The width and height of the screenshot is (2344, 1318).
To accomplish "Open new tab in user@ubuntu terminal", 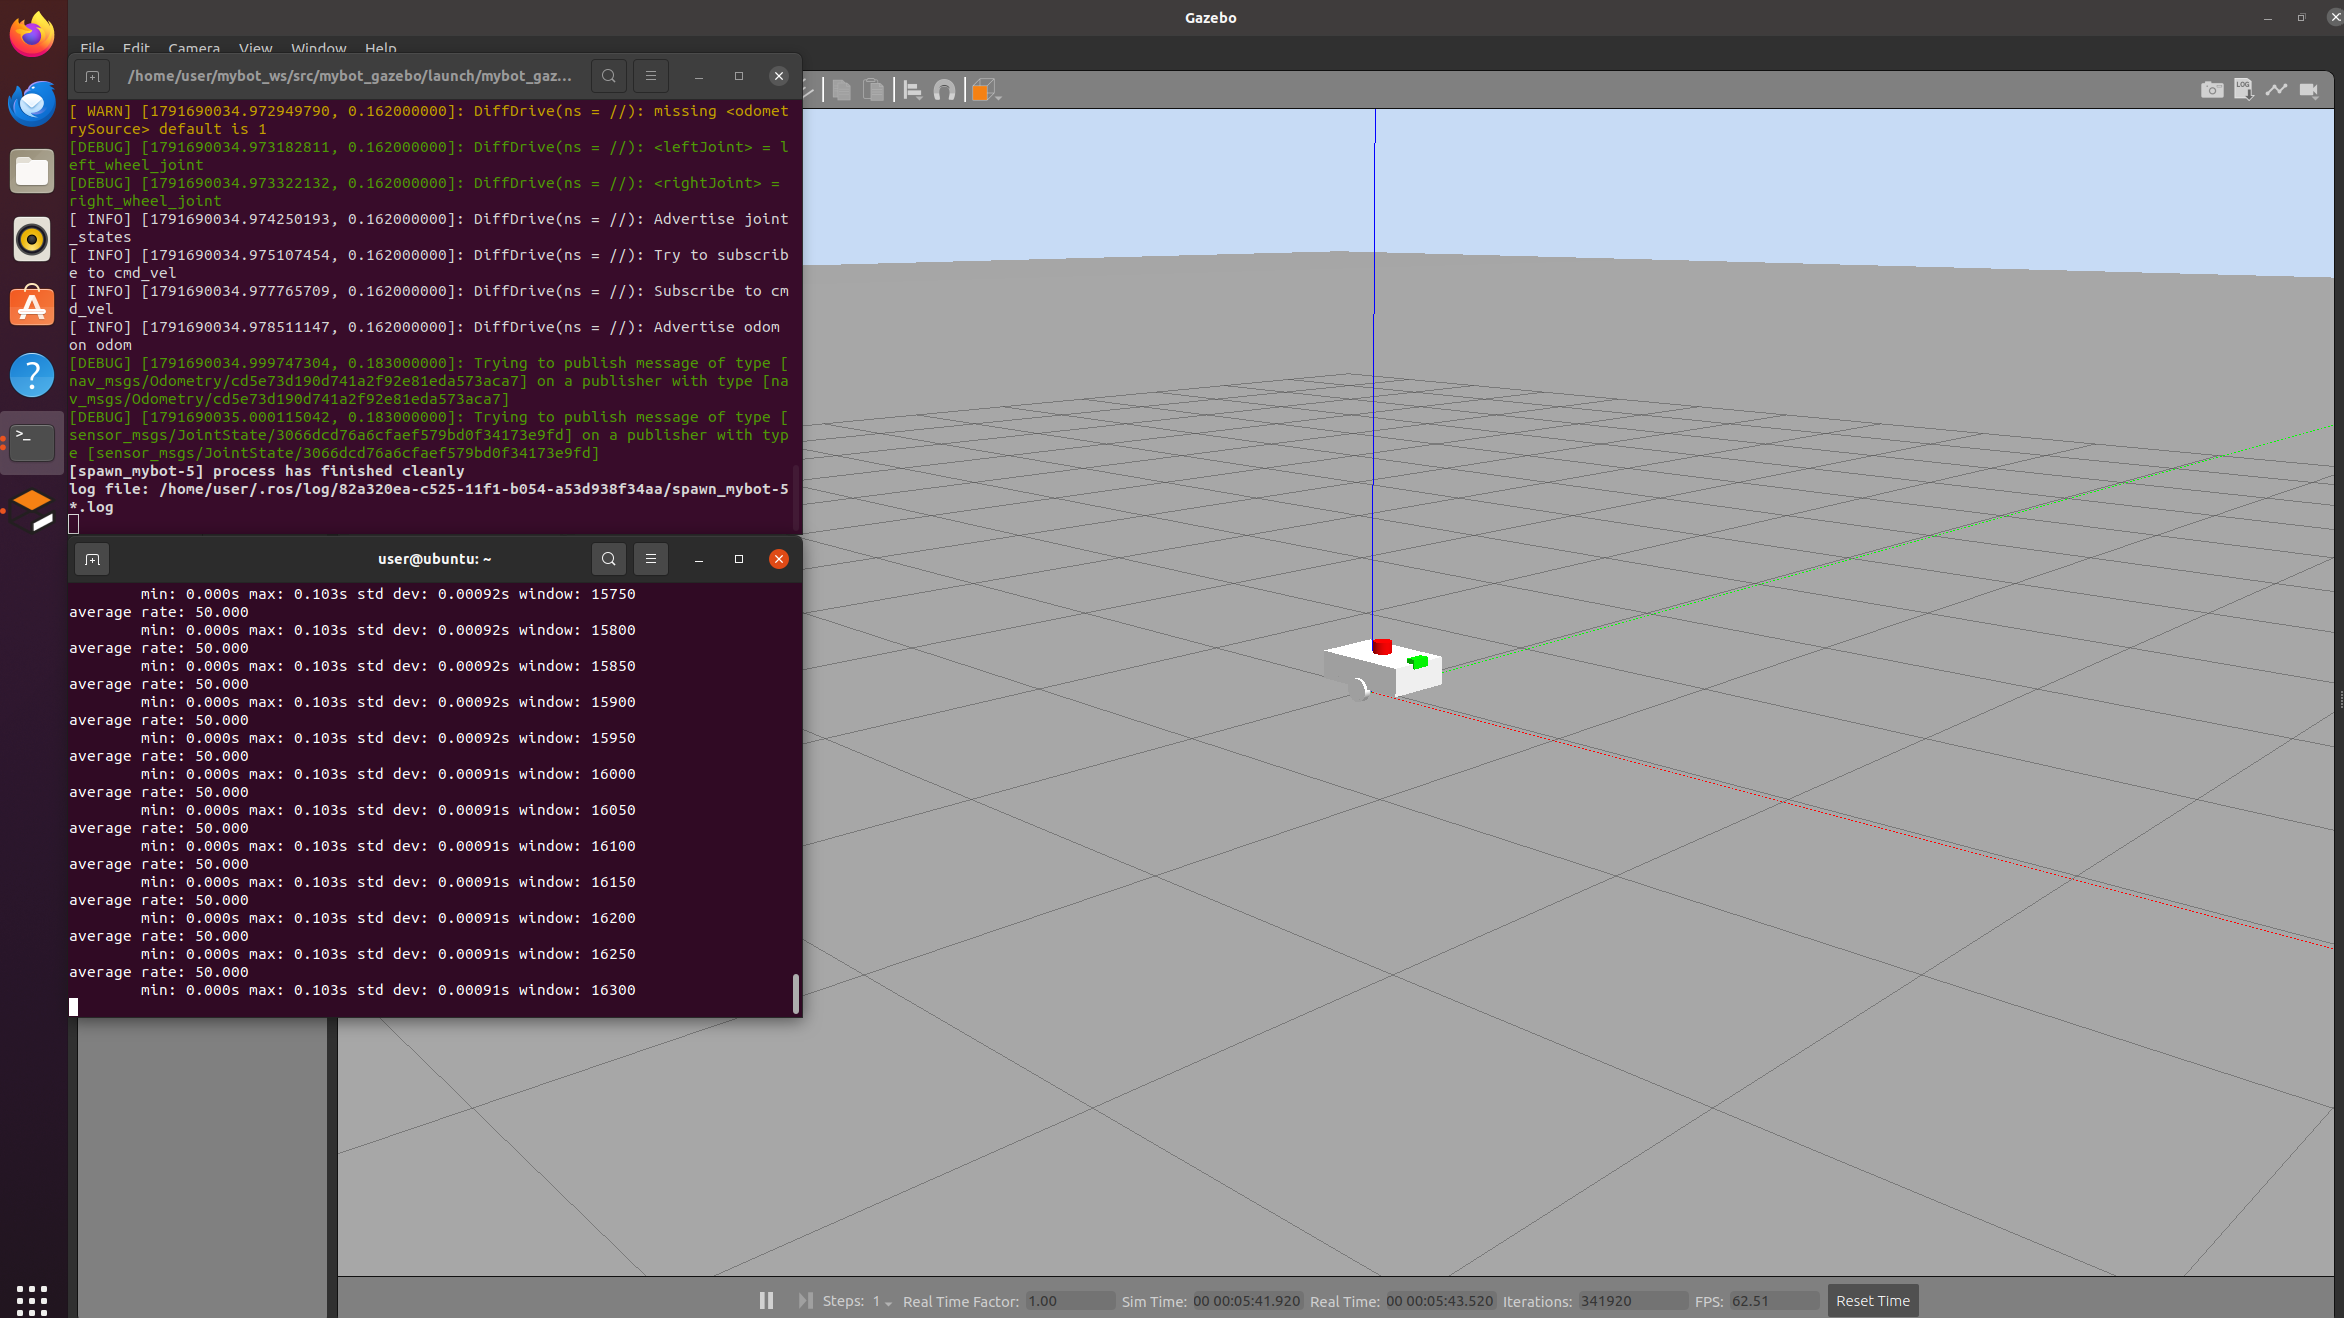I will [92, 559].
